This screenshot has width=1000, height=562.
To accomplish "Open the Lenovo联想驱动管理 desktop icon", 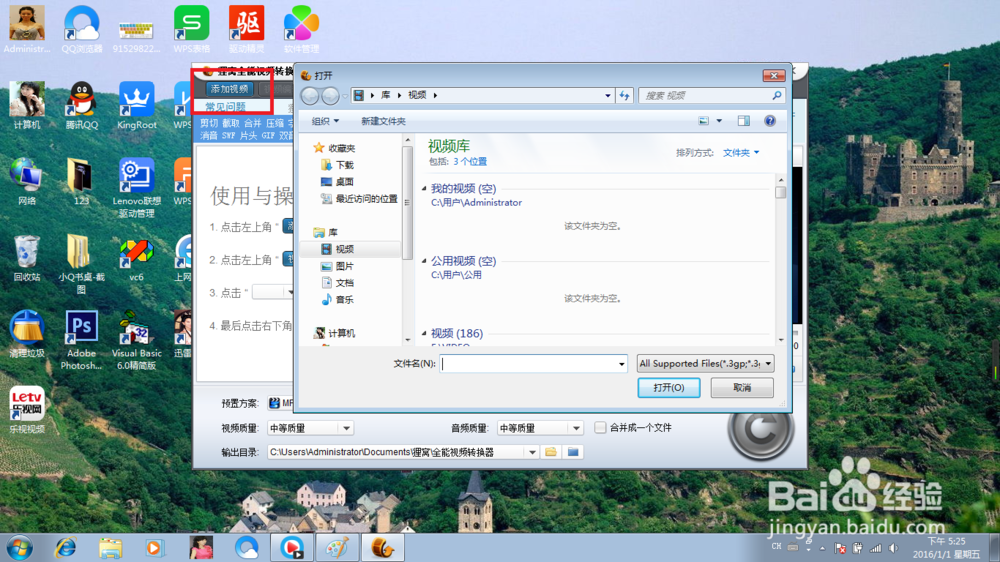I will [x=136, y=188].
